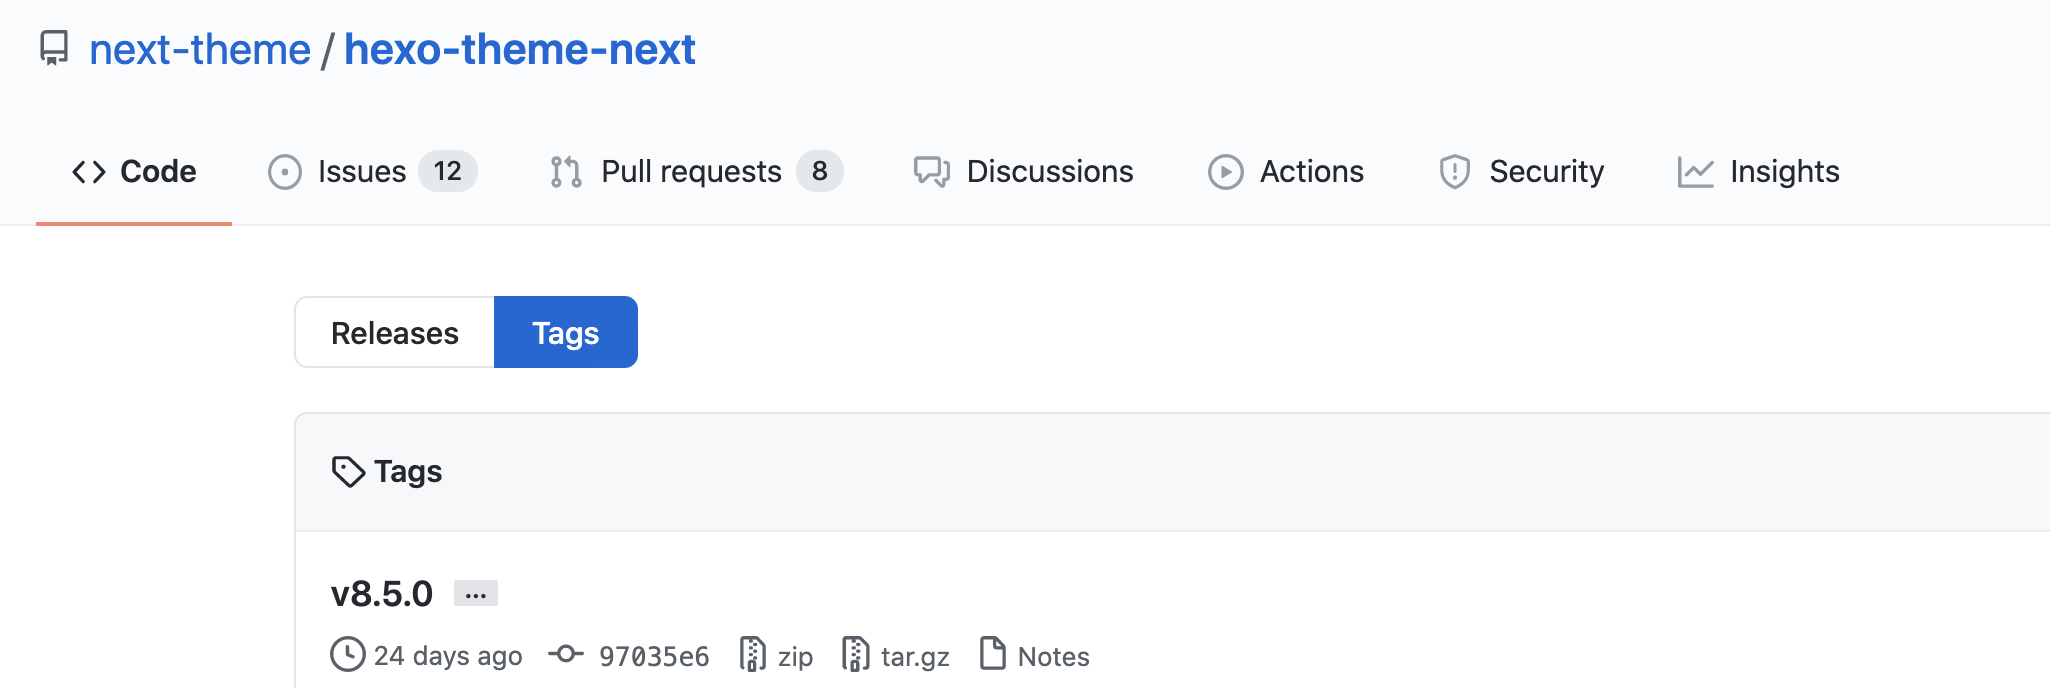Click the Pull requests git-merge icon
This screenshot has width=2050, height=688.
coord(566,172)
